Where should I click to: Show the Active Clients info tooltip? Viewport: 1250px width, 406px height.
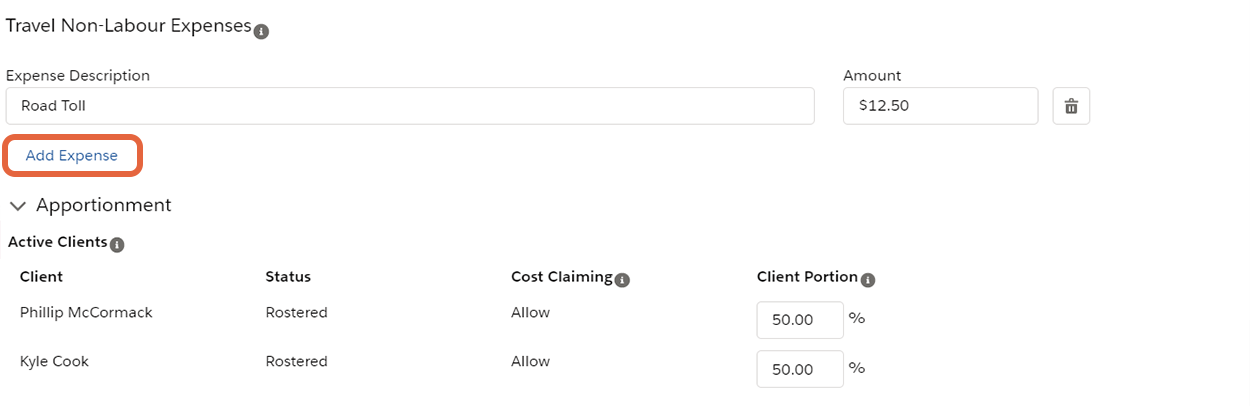pos(117,245)
